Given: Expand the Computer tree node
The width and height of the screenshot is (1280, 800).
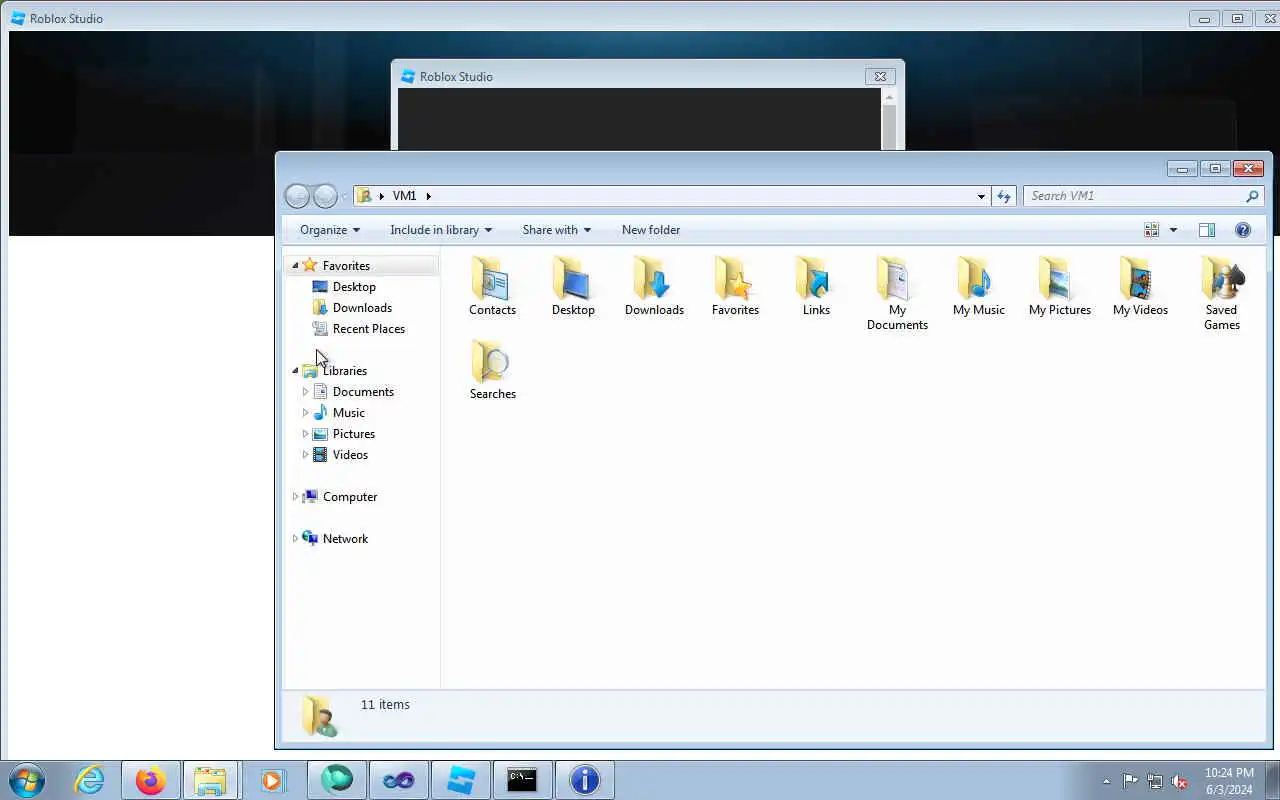Looking at the screenshot, I should coord(295,497).
